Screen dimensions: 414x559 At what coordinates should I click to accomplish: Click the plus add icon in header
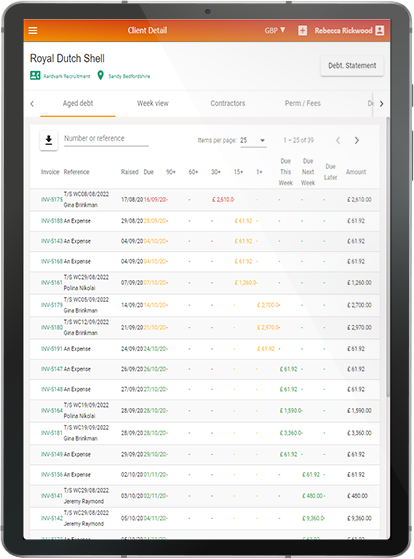pos(302,31)
